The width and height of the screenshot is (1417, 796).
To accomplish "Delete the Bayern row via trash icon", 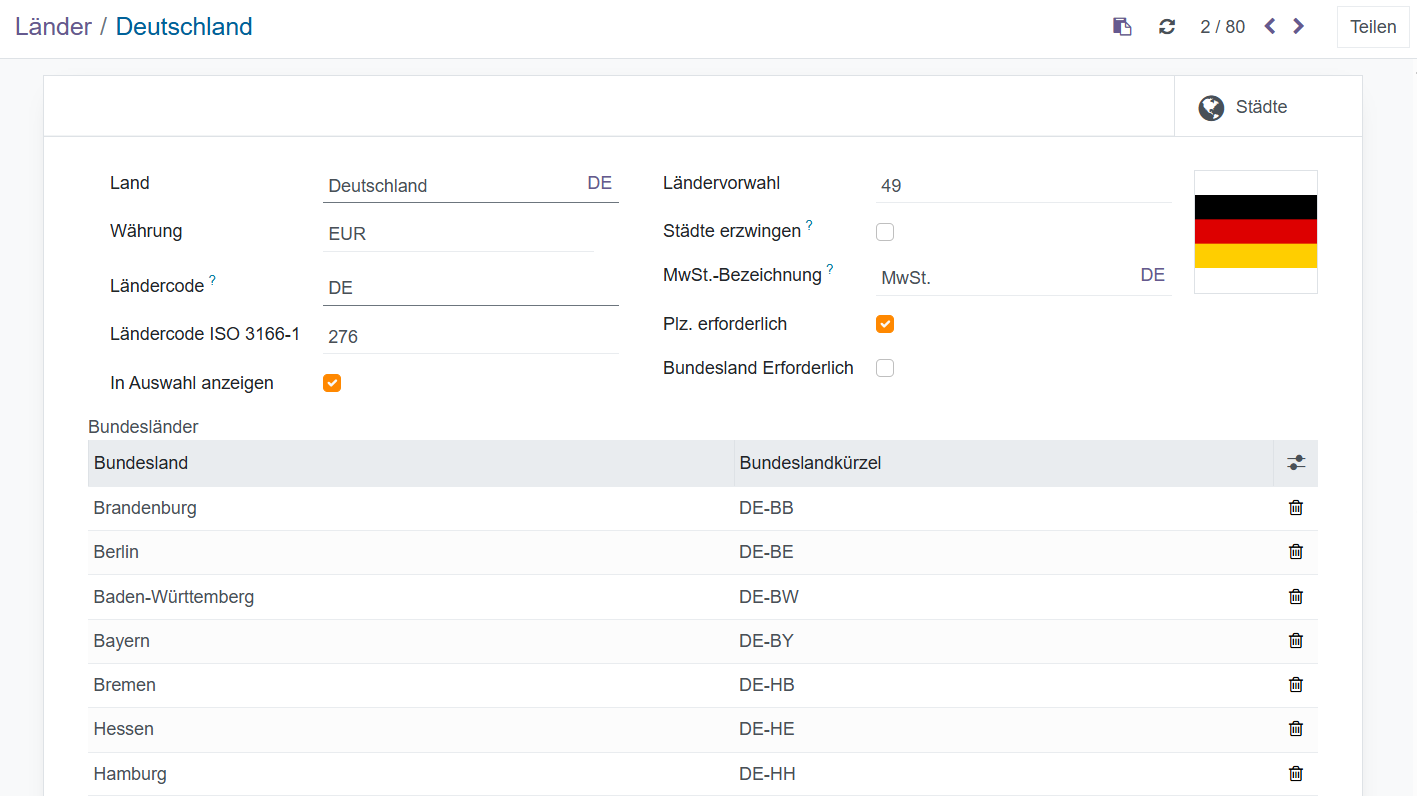I will click(x=1296, y=641).
